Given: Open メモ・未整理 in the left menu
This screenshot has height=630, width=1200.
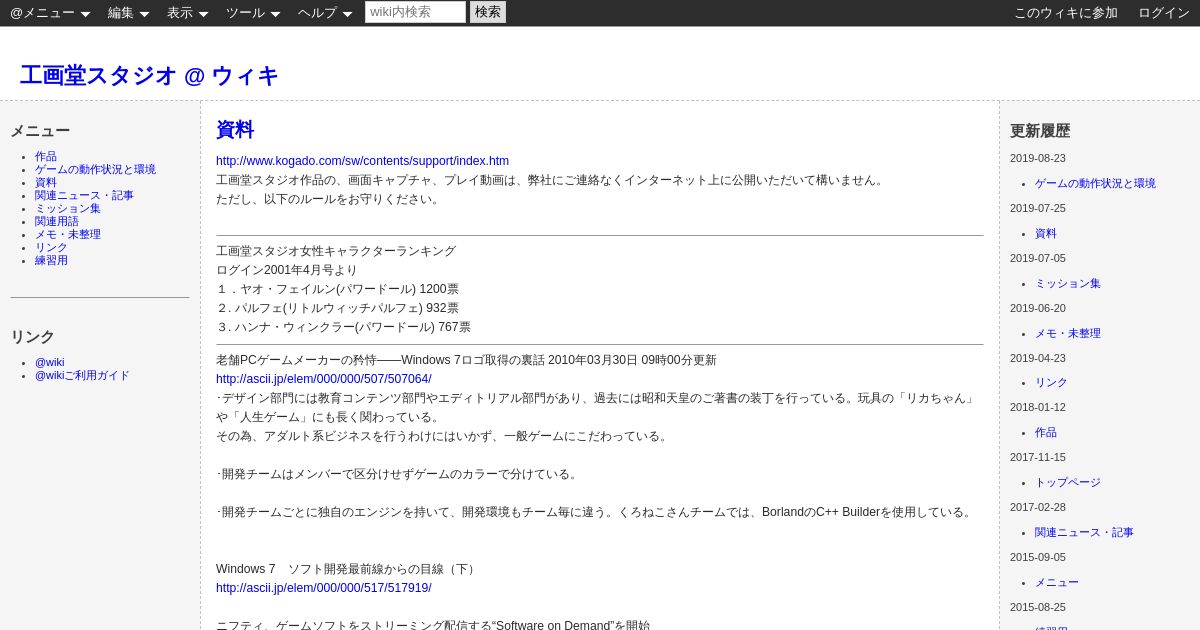Looking at the screenshot, I should tap(68, 235).
